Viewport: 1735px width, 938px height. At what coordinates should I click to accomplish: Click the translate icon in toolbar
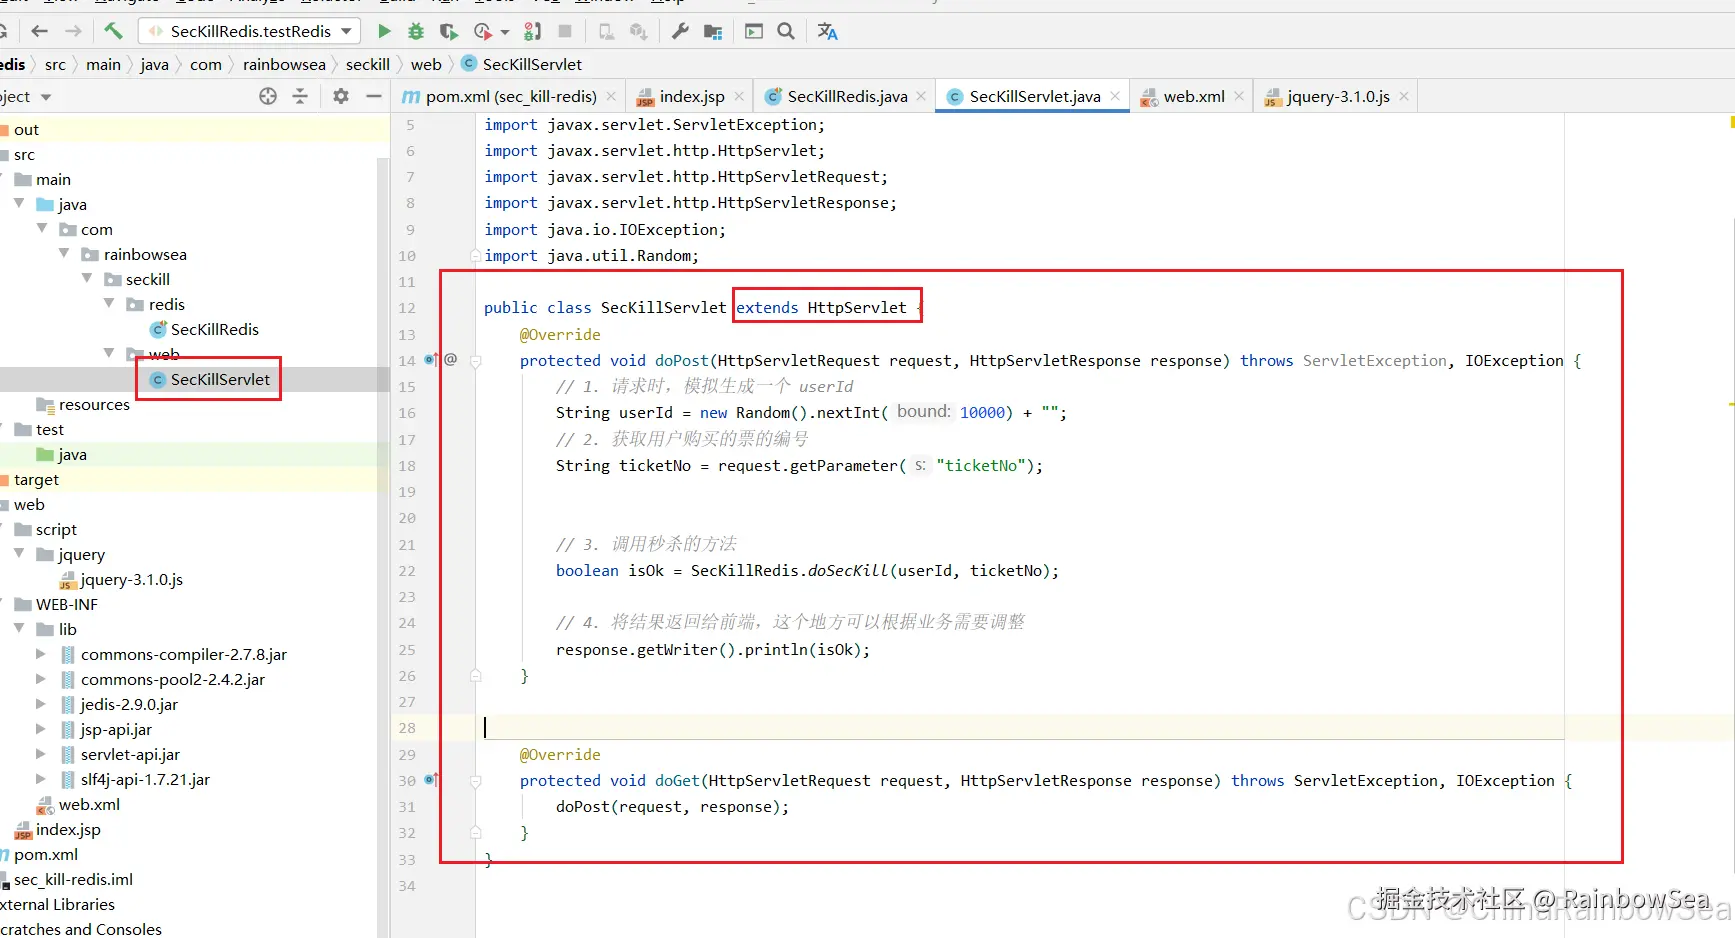[x=827, y=32]
